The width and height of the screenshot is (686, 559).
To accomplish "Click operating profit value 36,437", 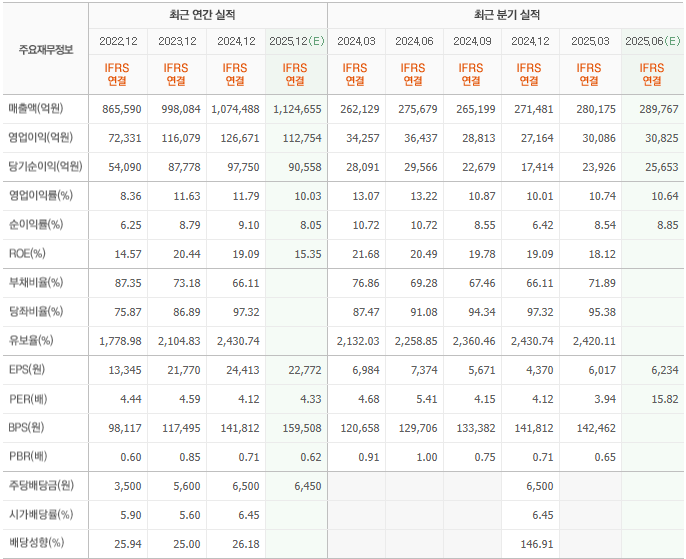I will [x=420, y=138].
